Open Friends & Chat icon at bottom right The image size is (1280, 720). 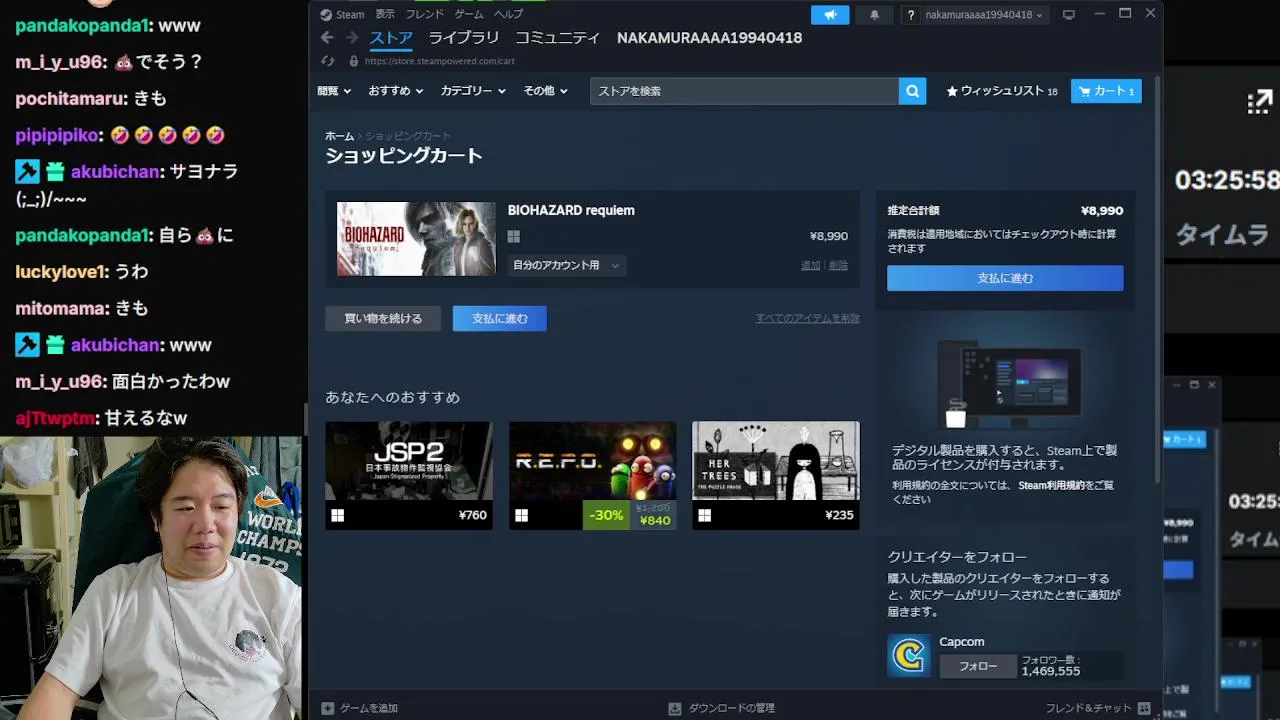pyautogui.click(x=1144, y=708)
